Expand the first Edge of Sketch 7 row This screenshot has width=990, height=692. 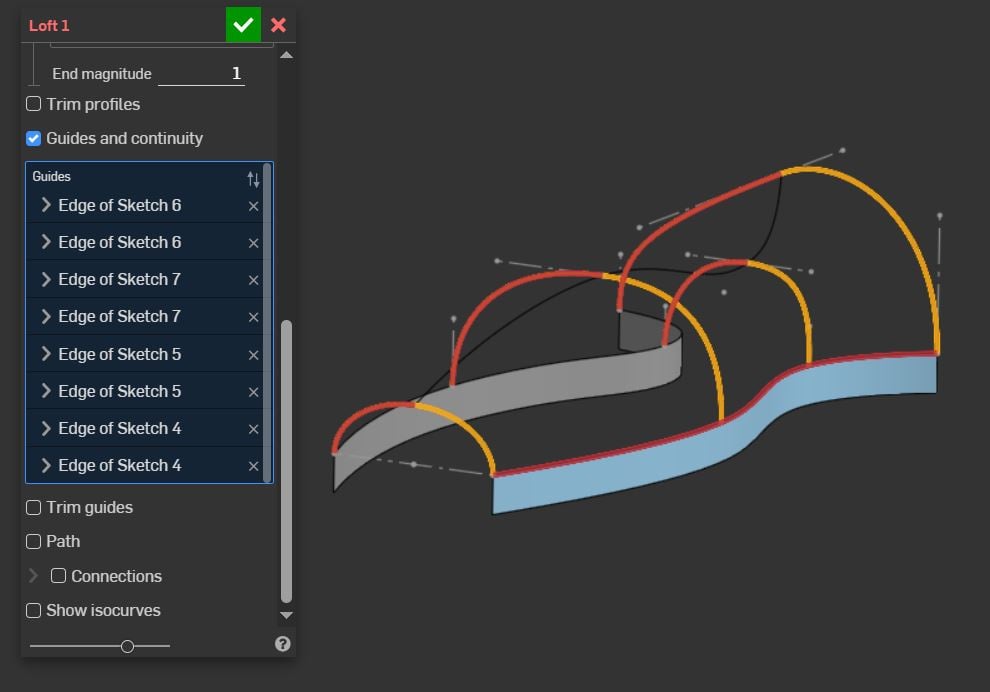coord(45,279)
